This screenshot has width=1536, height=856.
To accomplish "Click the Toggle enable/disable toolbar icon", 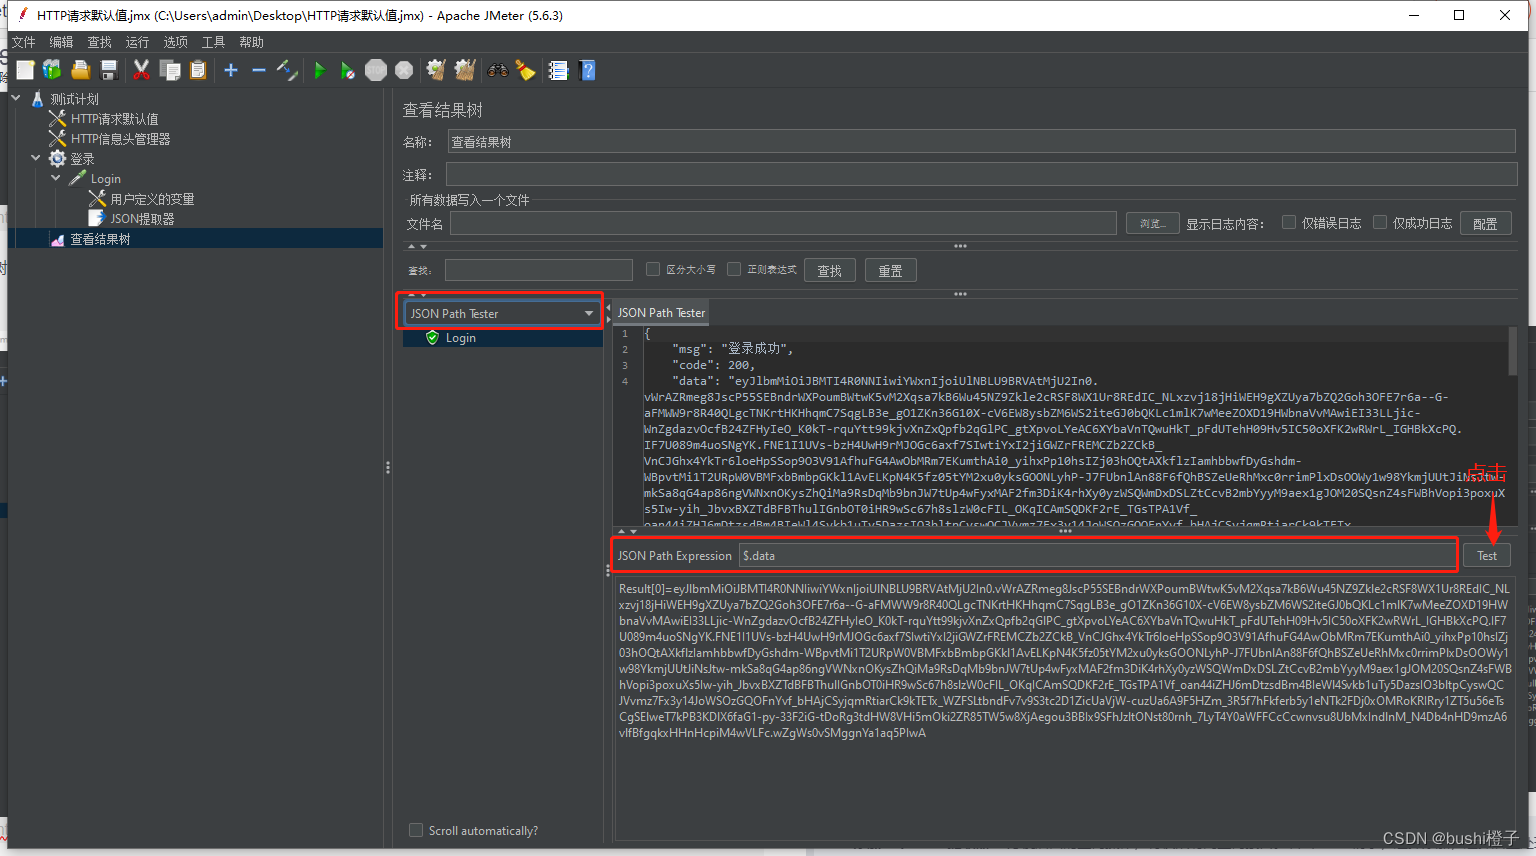I will click(287, 70).
